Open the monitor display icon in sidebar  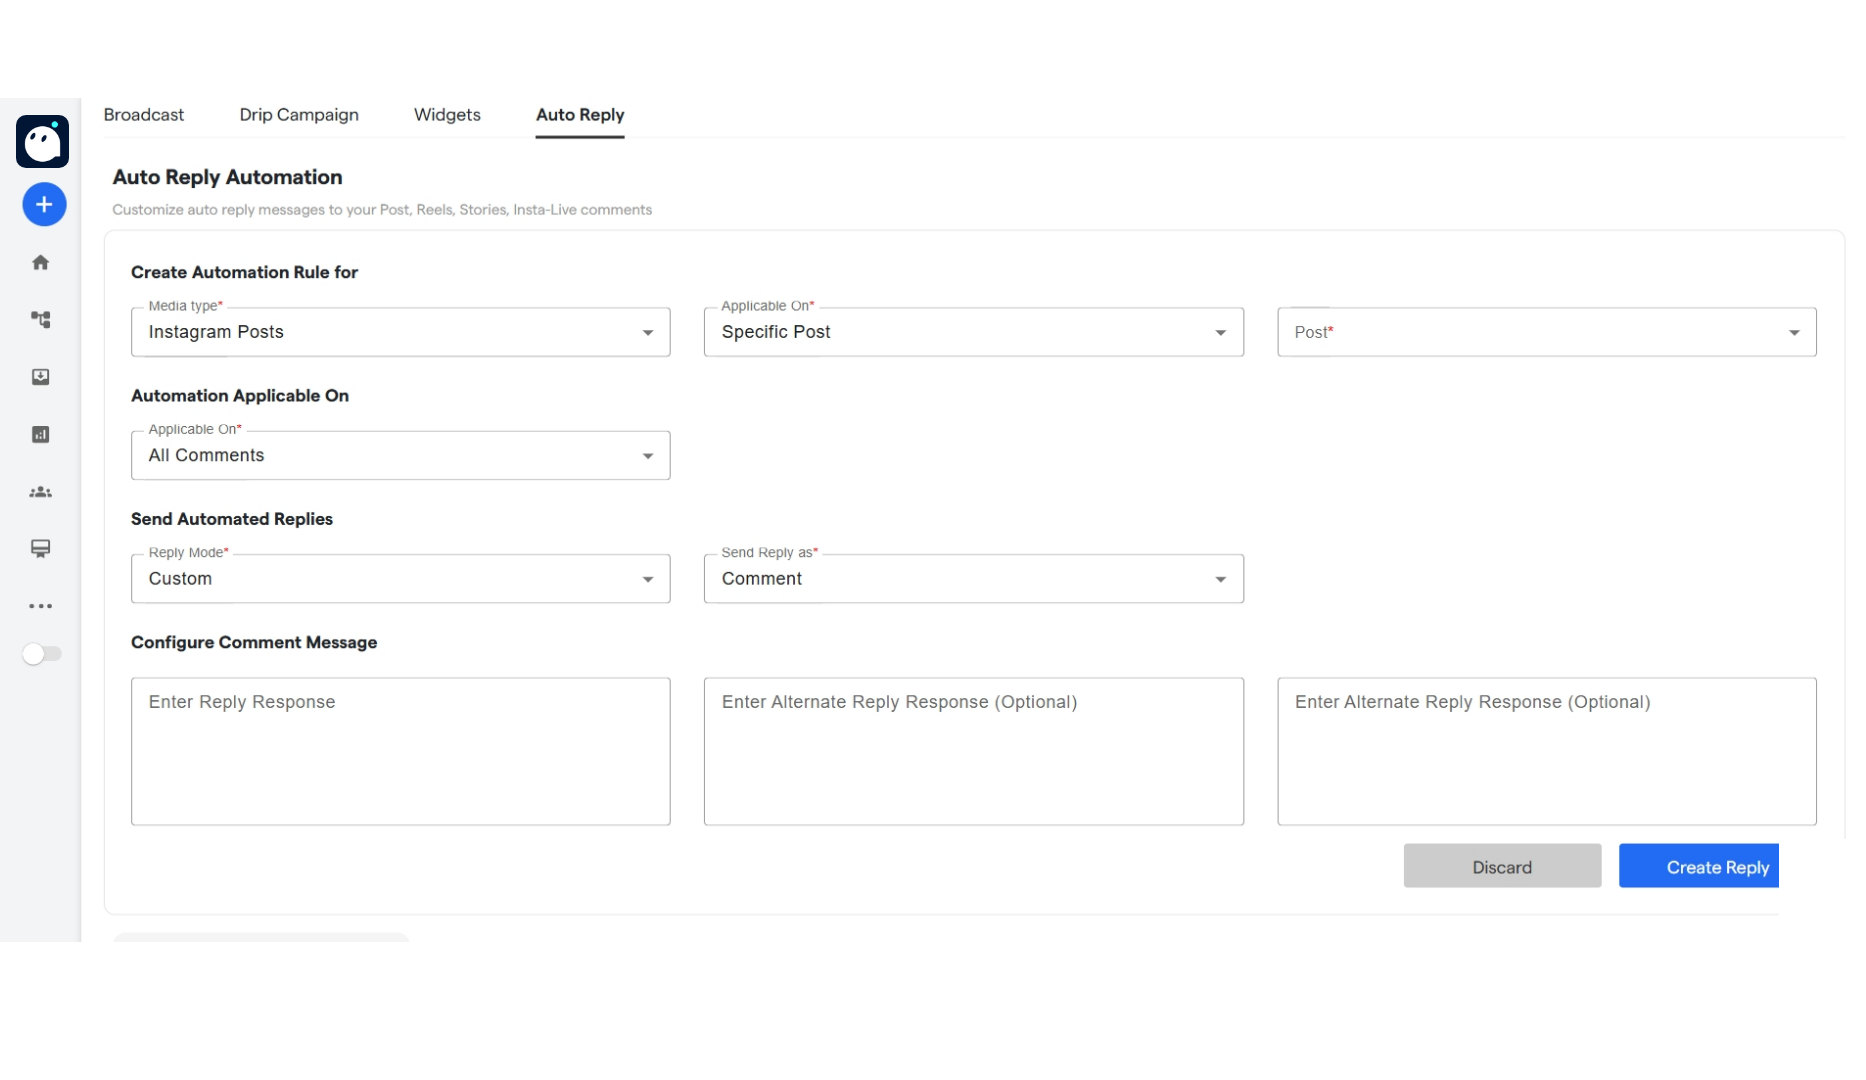pos(40,549)
